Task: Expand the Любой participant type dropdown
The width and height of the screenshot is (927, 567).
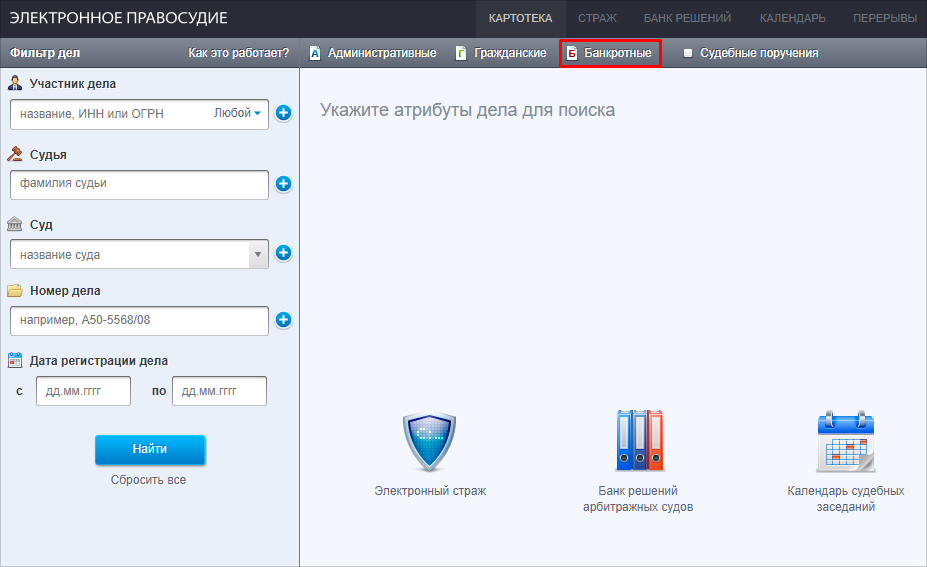Action: 238,114
